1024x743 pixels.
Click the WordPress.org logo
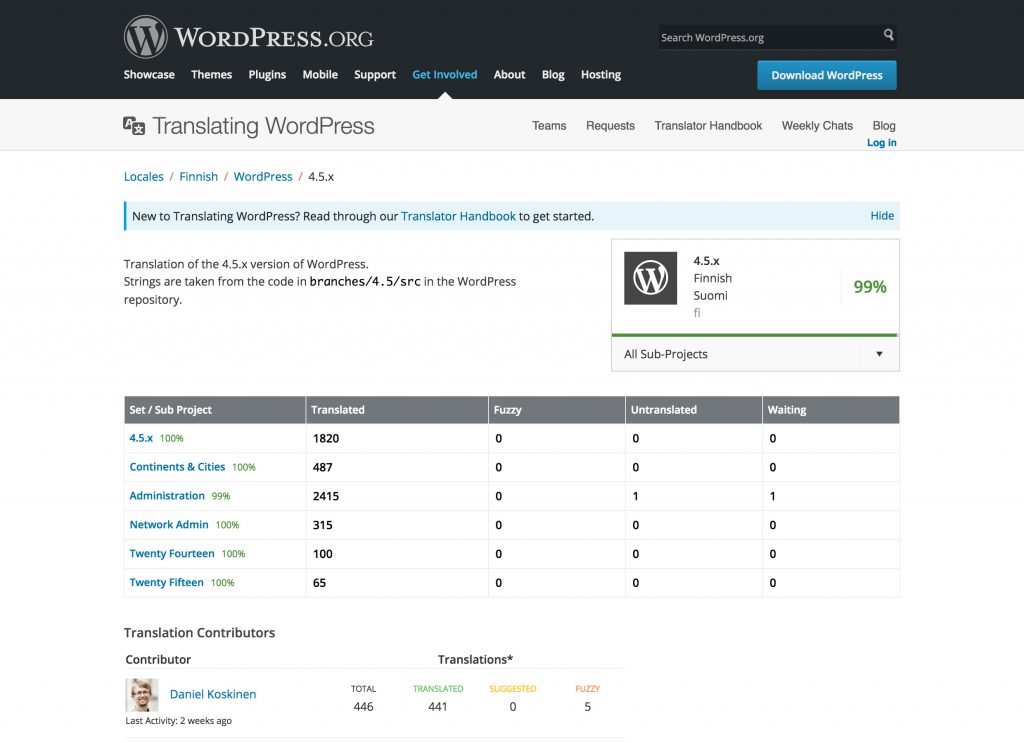click(248, 37)
